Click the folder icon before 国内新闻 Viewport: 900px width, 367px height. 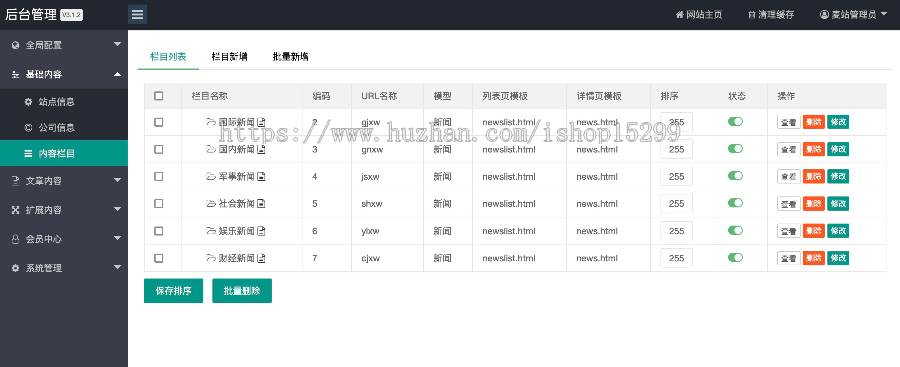211,149
